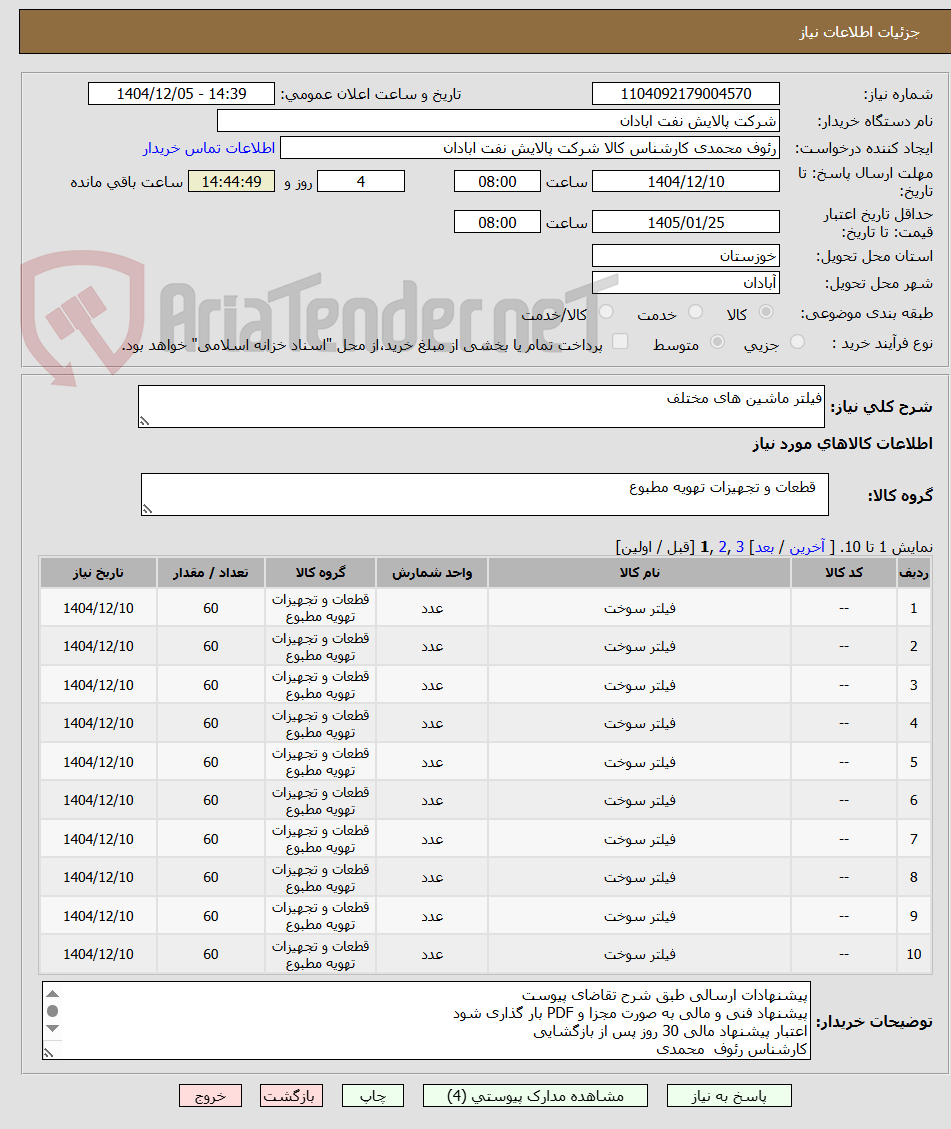The image size is (951, 1129).
Task: Click the price validity date 1405/01/25 field
Action: tap(685, 222)
